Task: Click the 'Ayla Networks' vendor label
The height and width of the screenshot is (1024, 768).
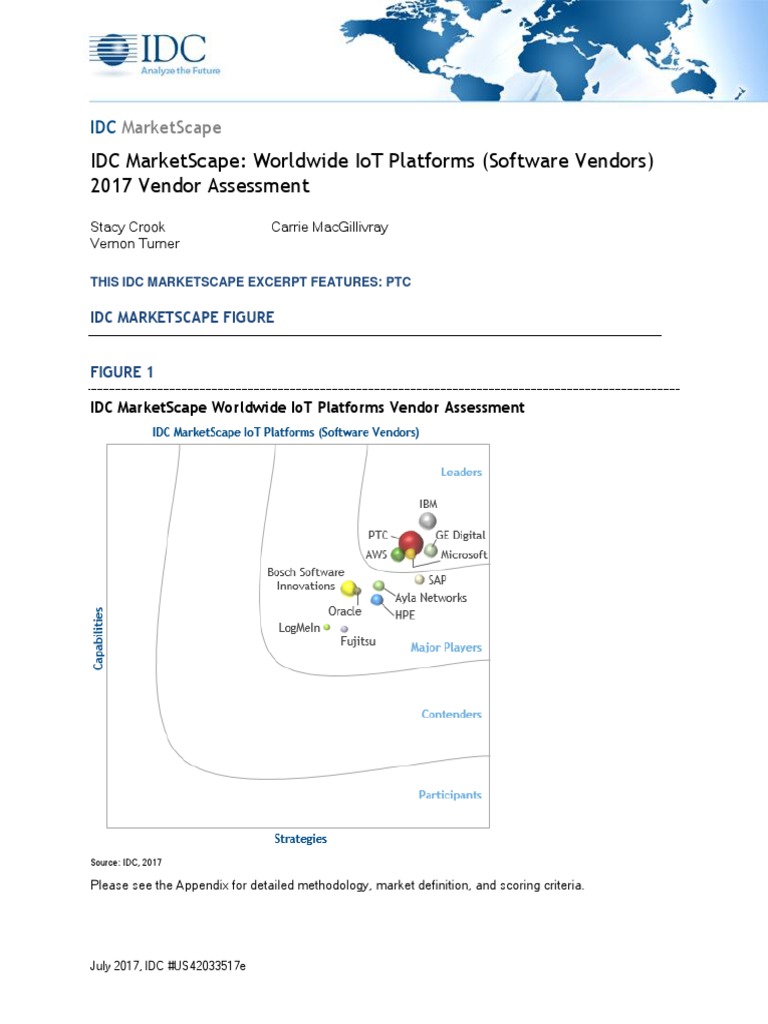Action: tap(431, 598)
